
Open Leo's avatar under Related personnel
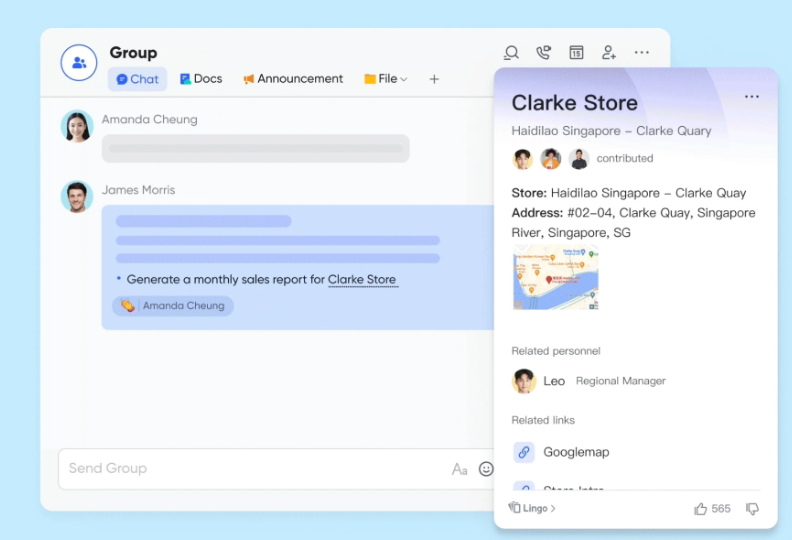[524, 381]
